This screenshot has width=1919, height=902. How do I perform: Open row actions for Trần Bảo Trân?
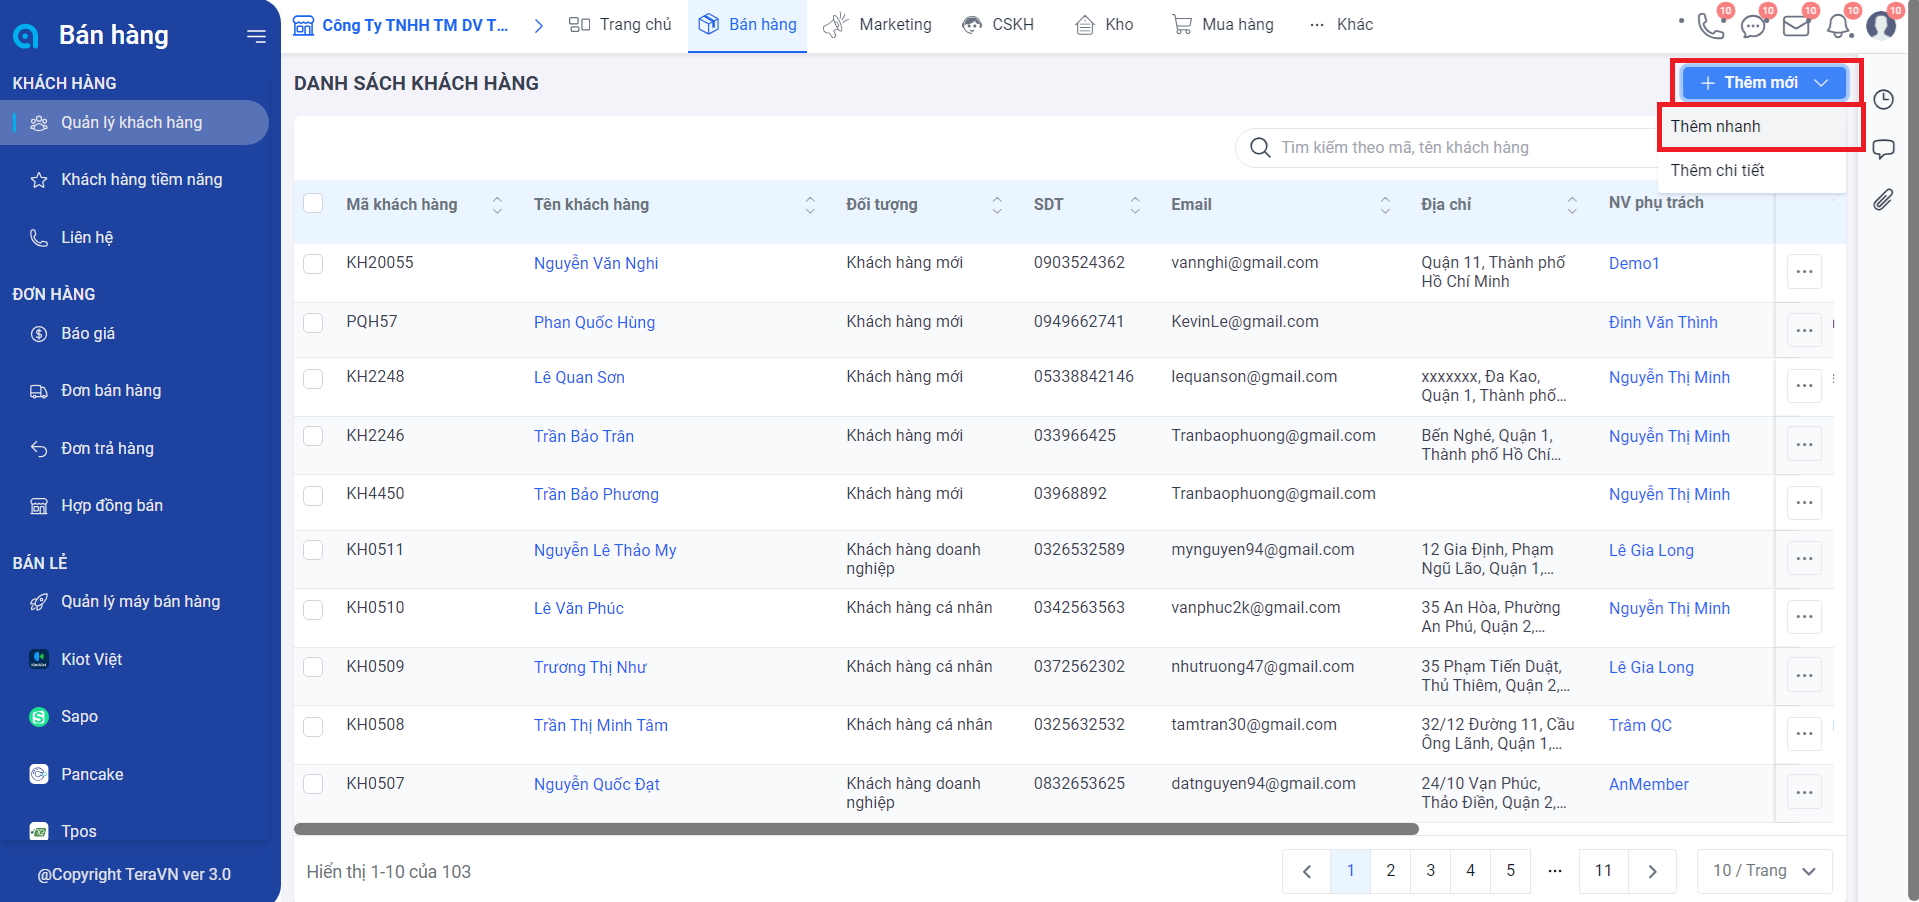point(1804,444)
